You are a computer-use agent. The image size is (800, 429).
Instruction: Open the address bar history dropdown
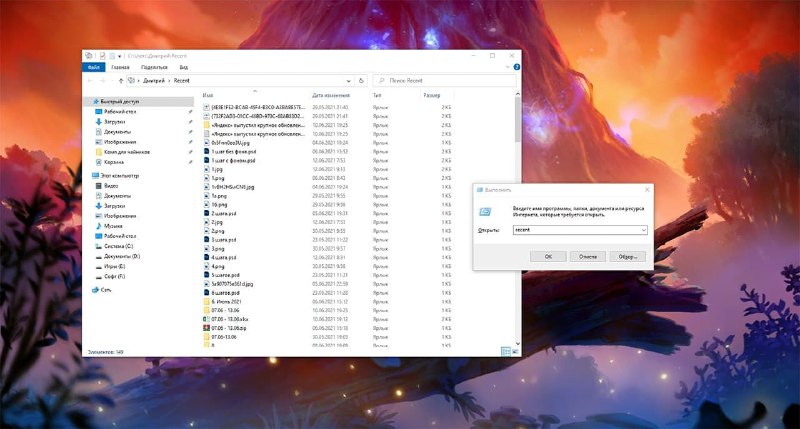pos(348,81)
